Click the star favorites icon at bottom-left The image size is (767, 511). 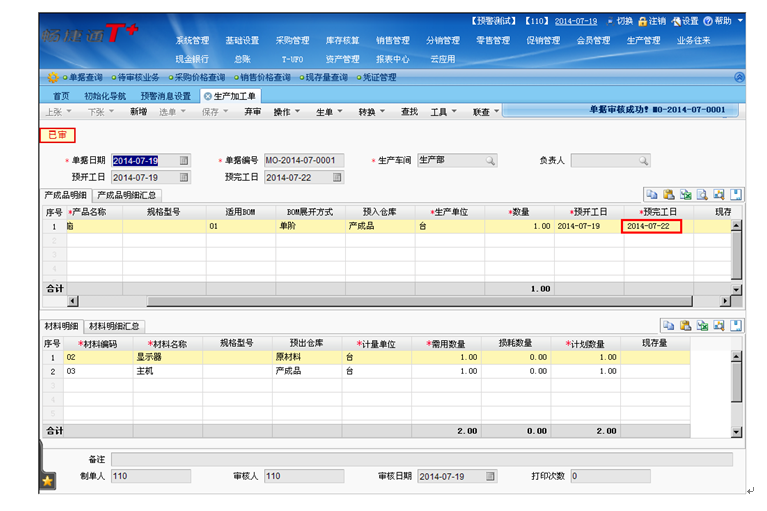click(47, 481)
